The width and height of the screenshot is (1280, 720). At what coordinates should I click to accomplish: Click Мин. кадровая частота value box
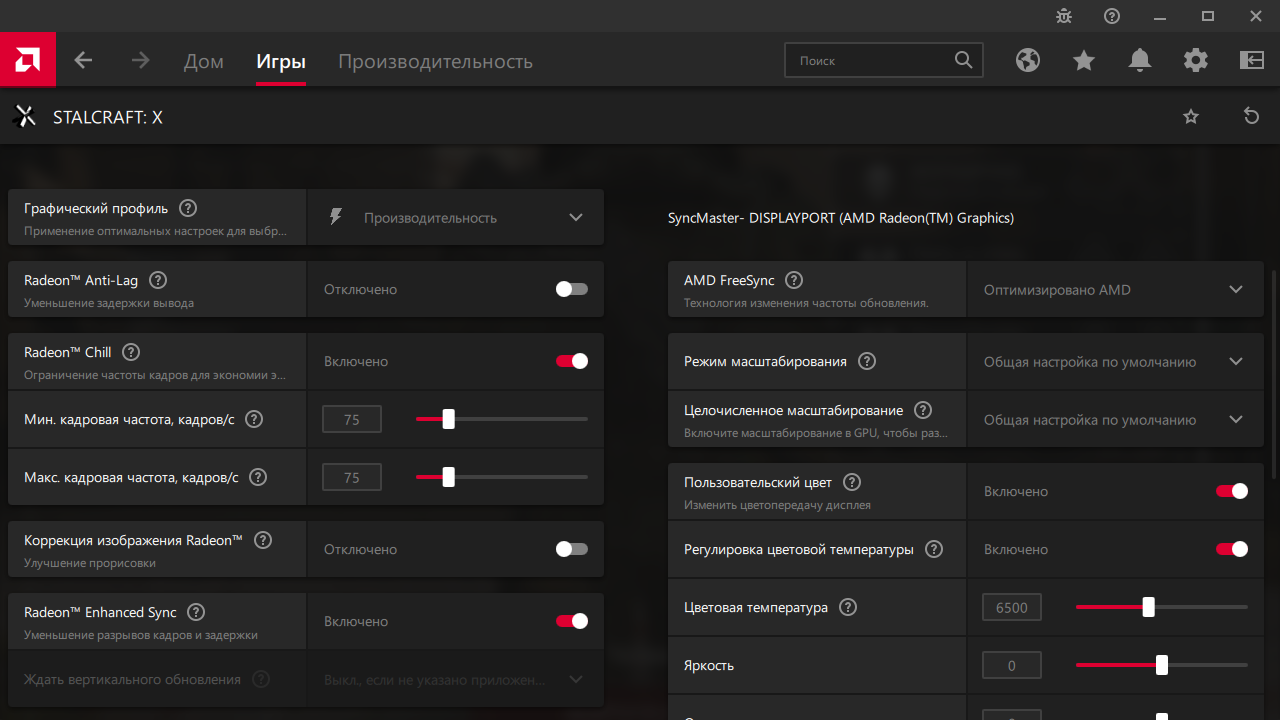click(352, 419)
